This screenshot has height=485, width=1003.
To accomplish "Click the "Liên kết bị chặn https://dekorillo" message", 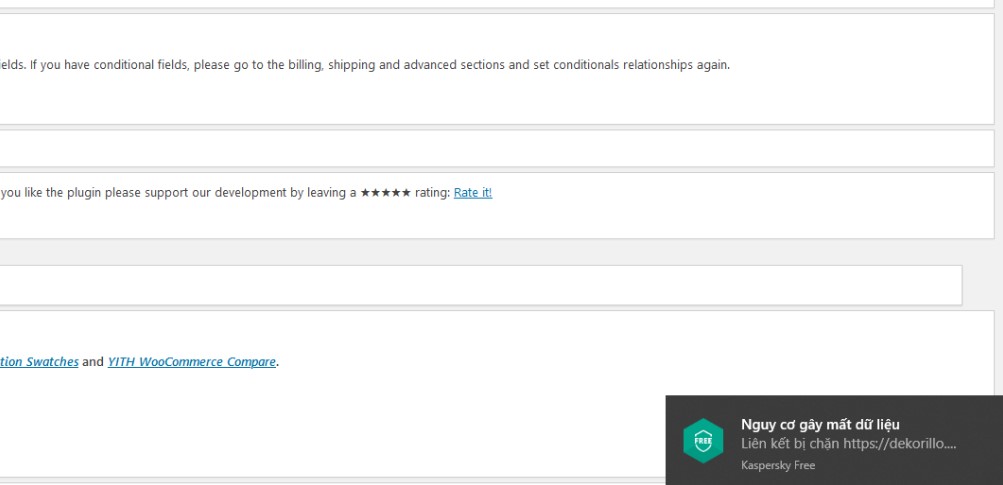I will [848, 443].
